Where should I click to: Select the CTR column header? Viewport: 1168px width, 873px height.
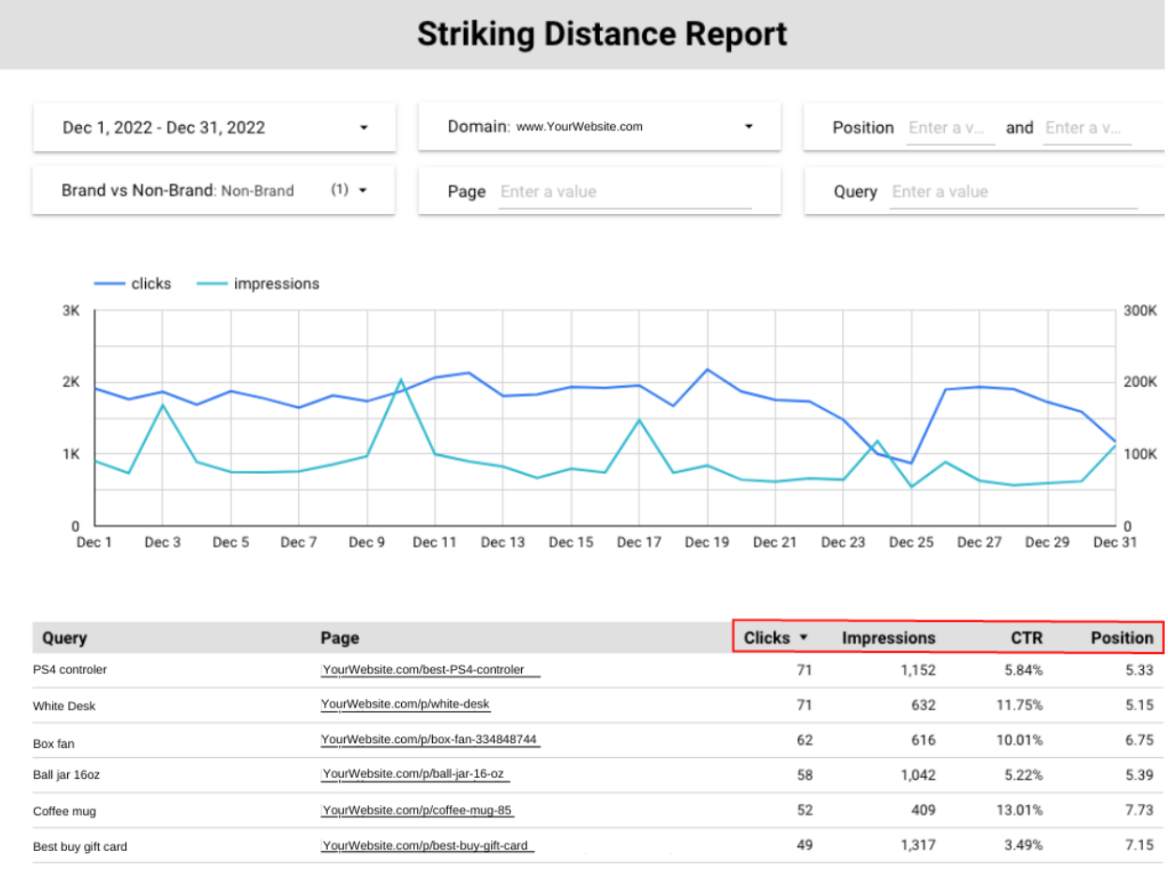[1026, 637]
